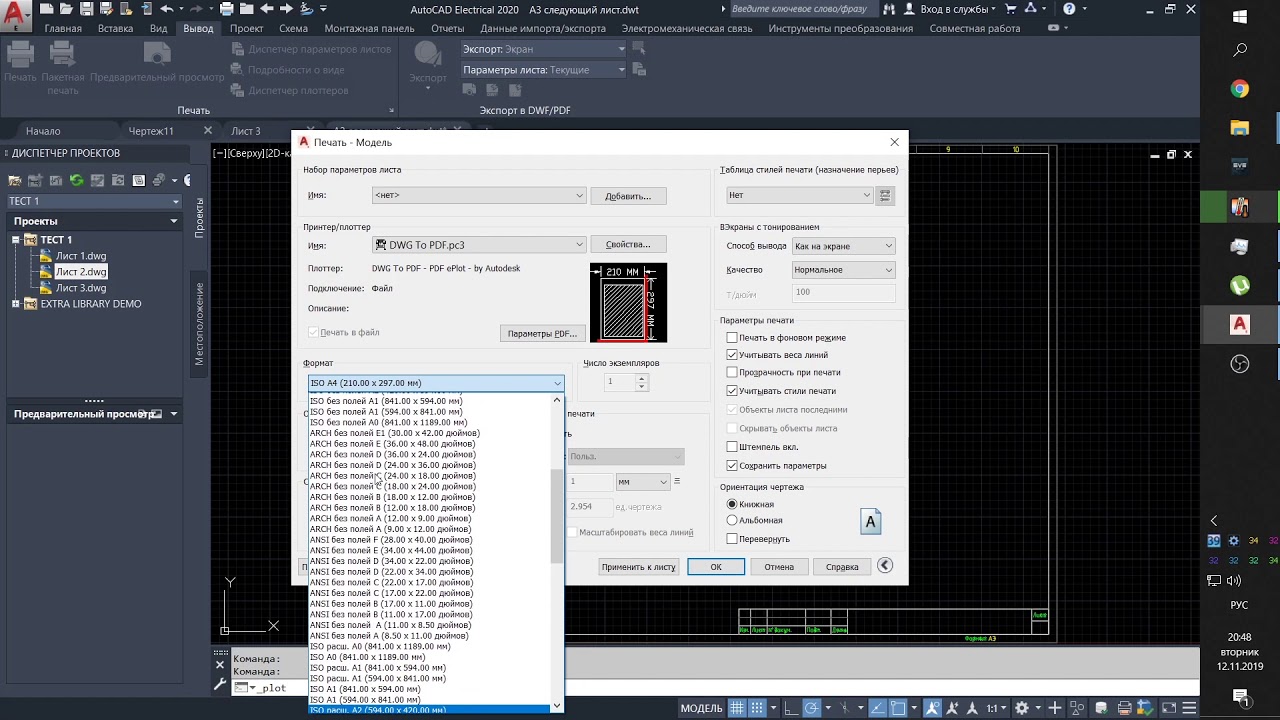Uncheck 'Сохранить параметры'

point(732,466)
